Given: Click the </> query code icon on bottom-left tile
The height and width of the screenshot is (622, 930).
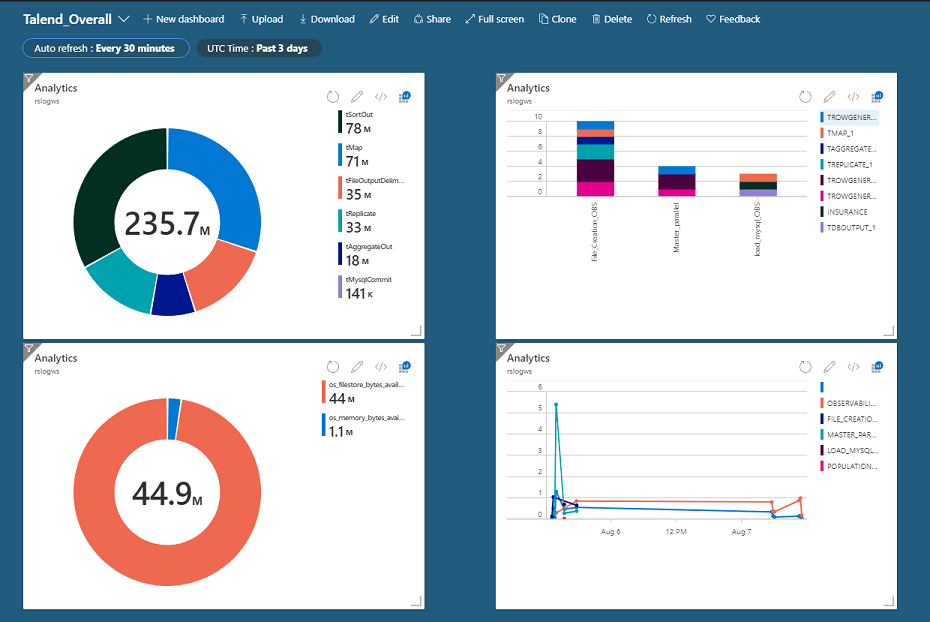Looking at the screenshot, I should coord(380,367).
